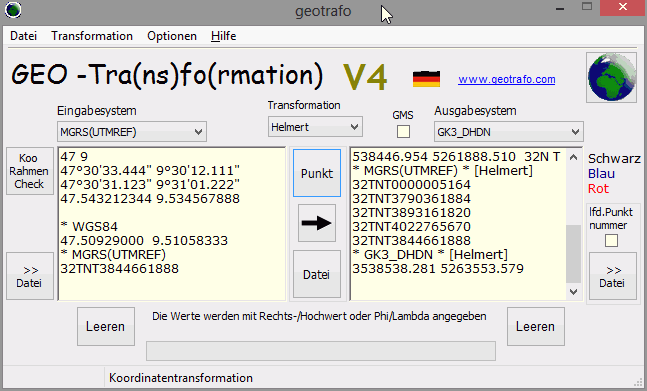Click input line '* WGS84'
The image size is (647, 391).
(x=89, y=226)
